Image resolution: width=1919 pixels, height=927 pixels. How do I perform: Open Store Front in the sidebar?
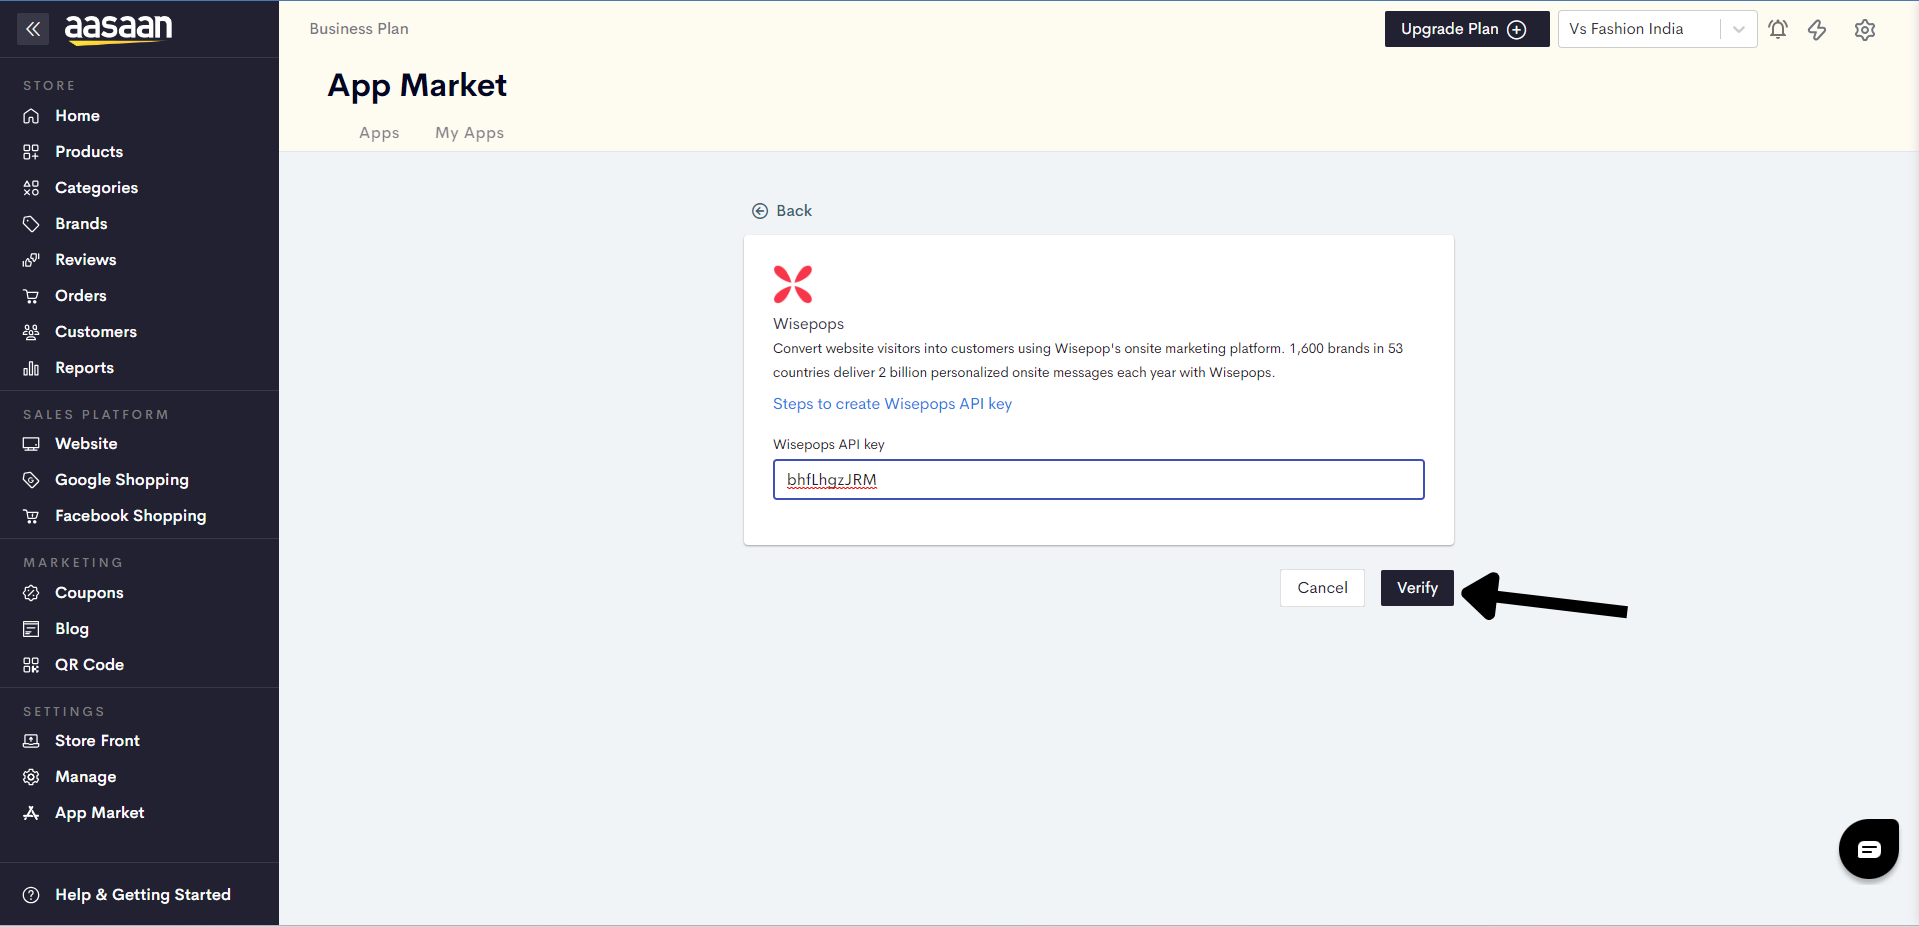click(x=97, y=741)
